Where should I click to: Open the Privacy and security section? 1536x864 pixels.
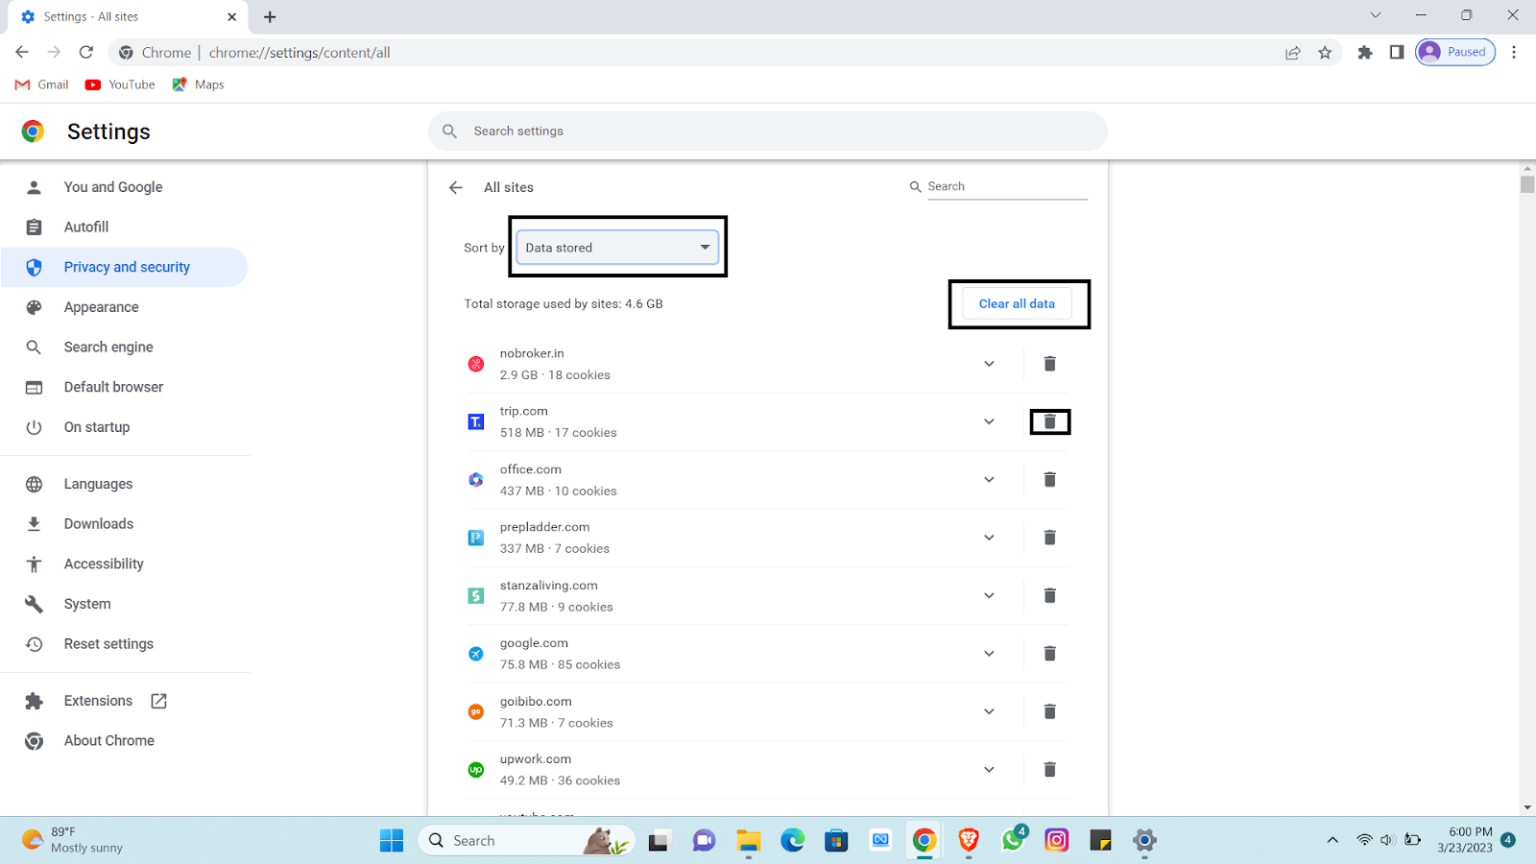coord(126,267)
